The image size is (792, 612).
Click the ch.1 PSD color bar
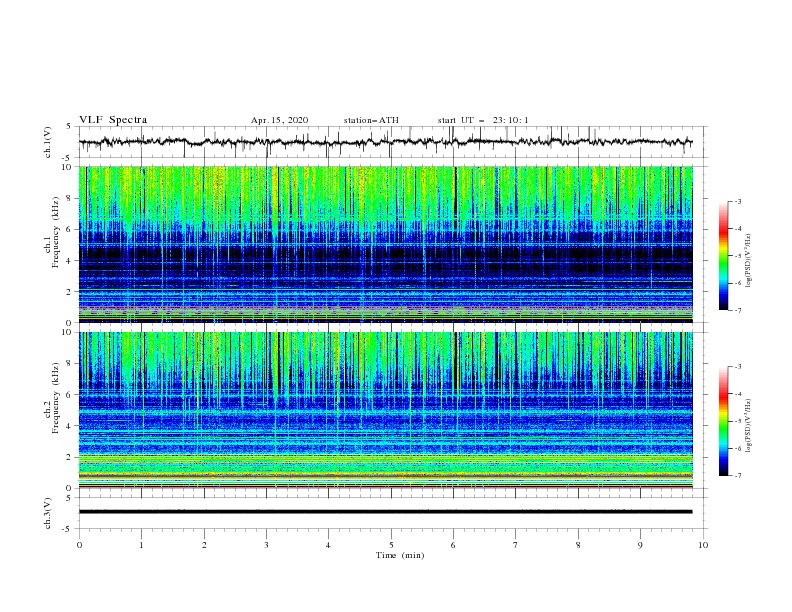(724, 256)
